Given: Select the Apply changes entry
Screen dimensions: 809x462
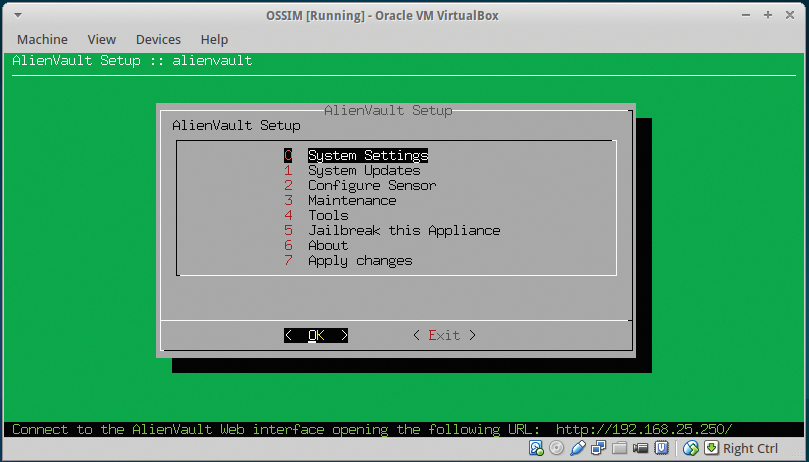Looking at the screenshot, I should [x=359, y=261].
